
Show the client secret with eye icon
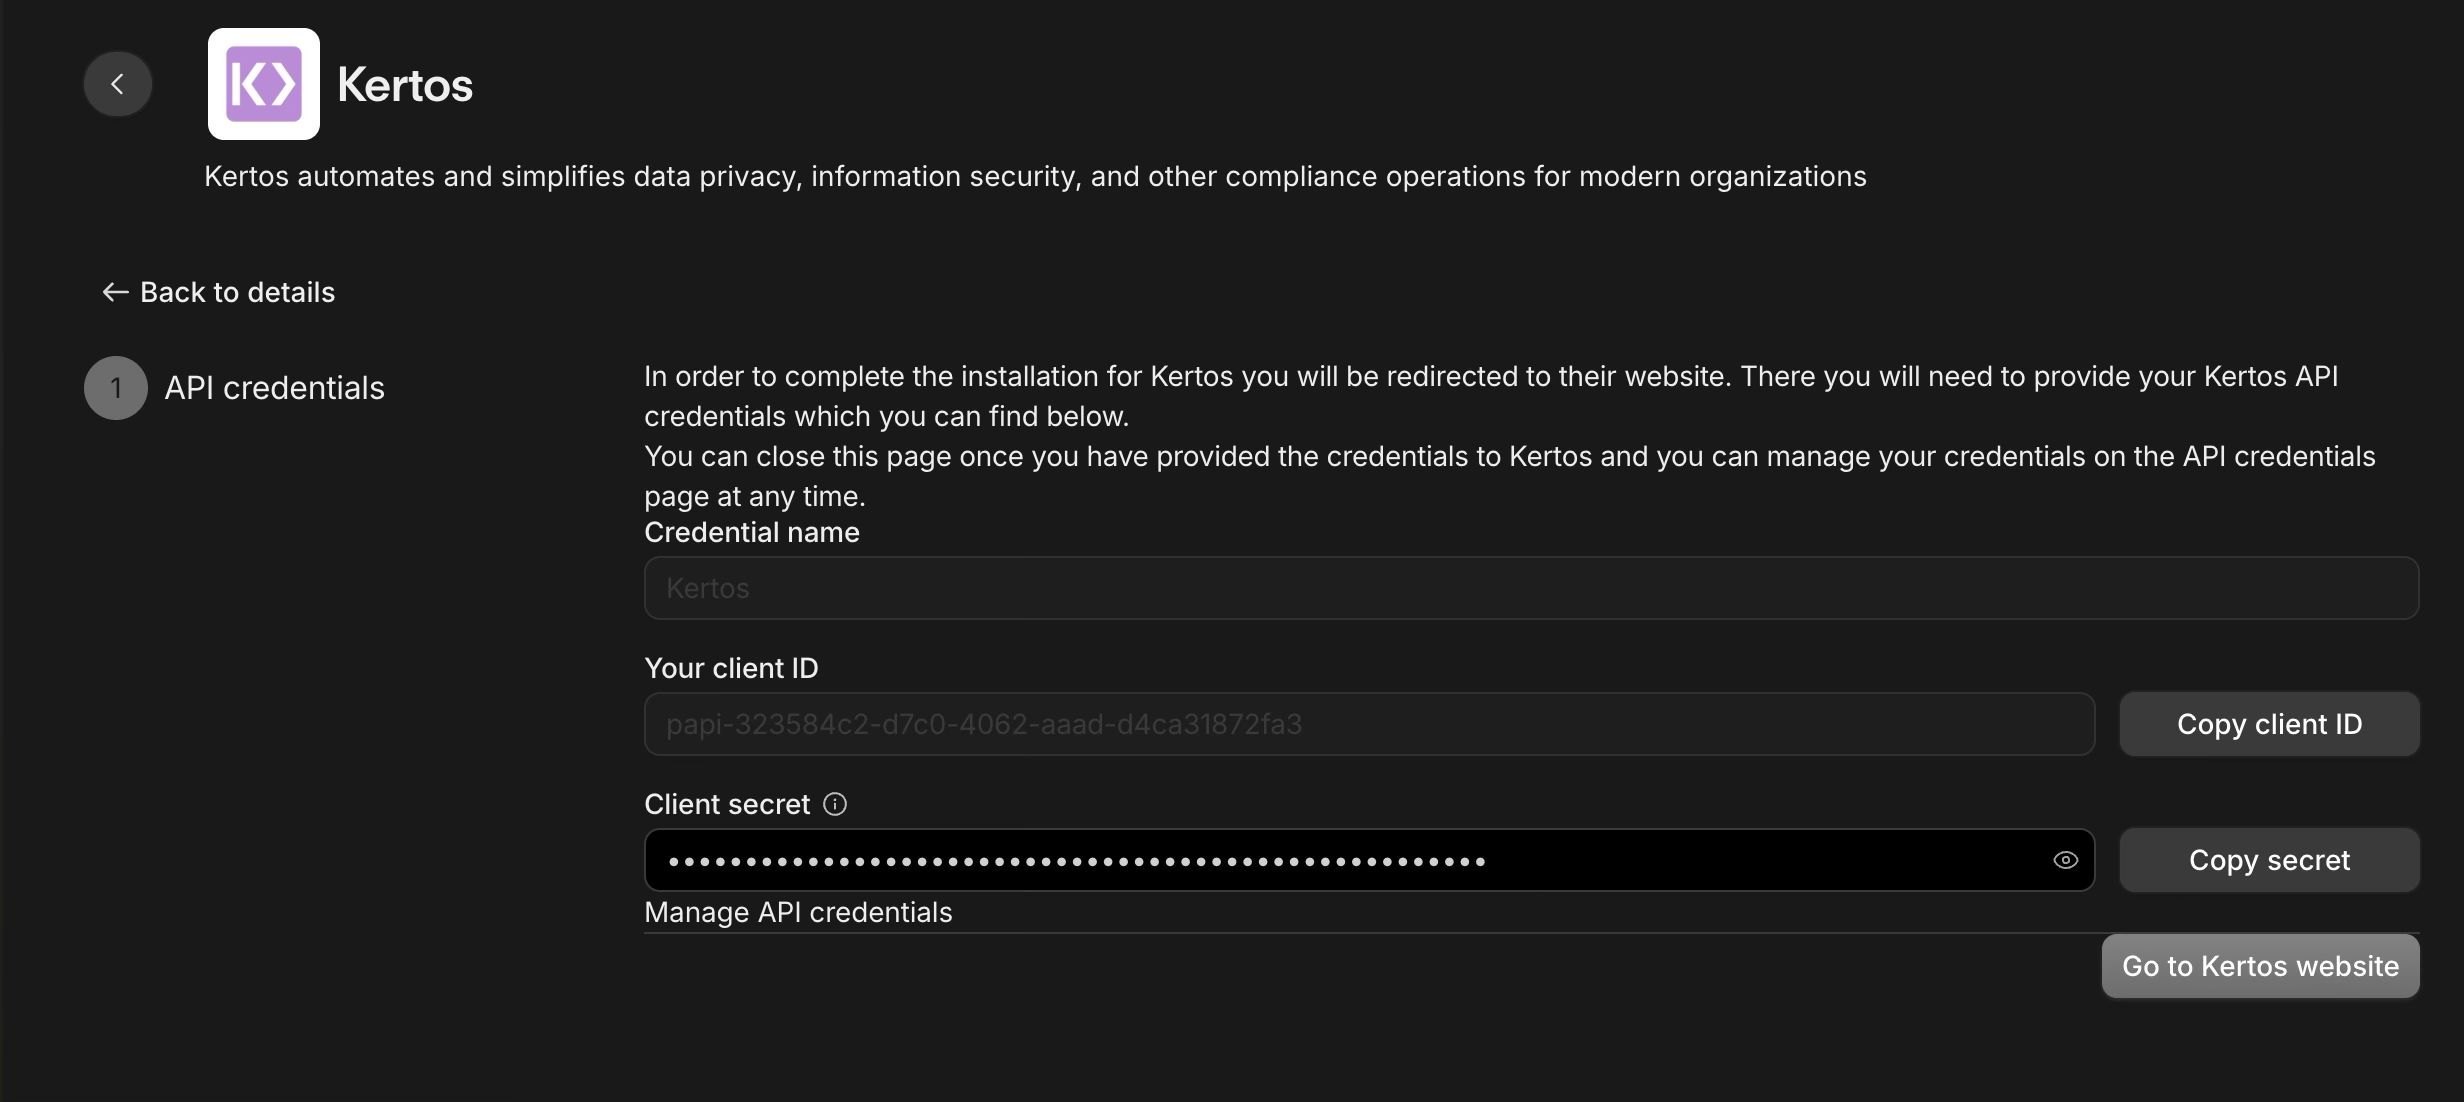click(2065, 860)
